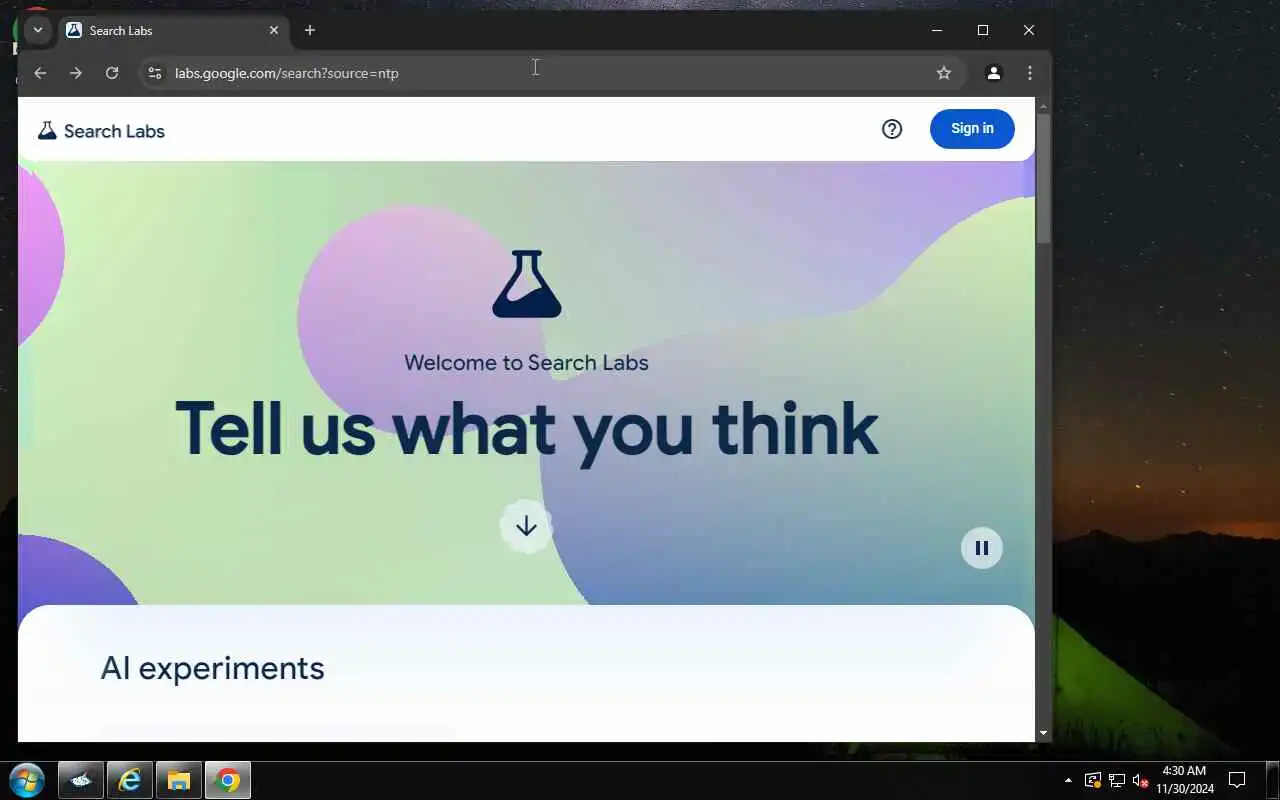Click the Chrome forward arrow button

click(x=76, y=73)
